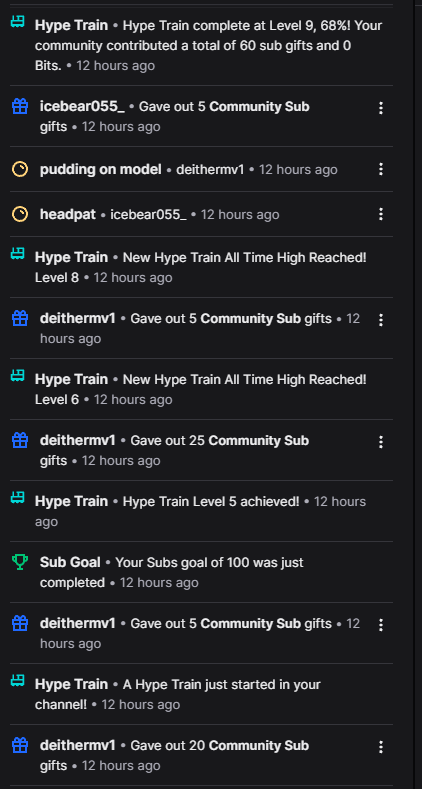Screen dimensions: 422x789
Task: Open more options for deithermv1 20 gifts event
Action: click(381, 746)
